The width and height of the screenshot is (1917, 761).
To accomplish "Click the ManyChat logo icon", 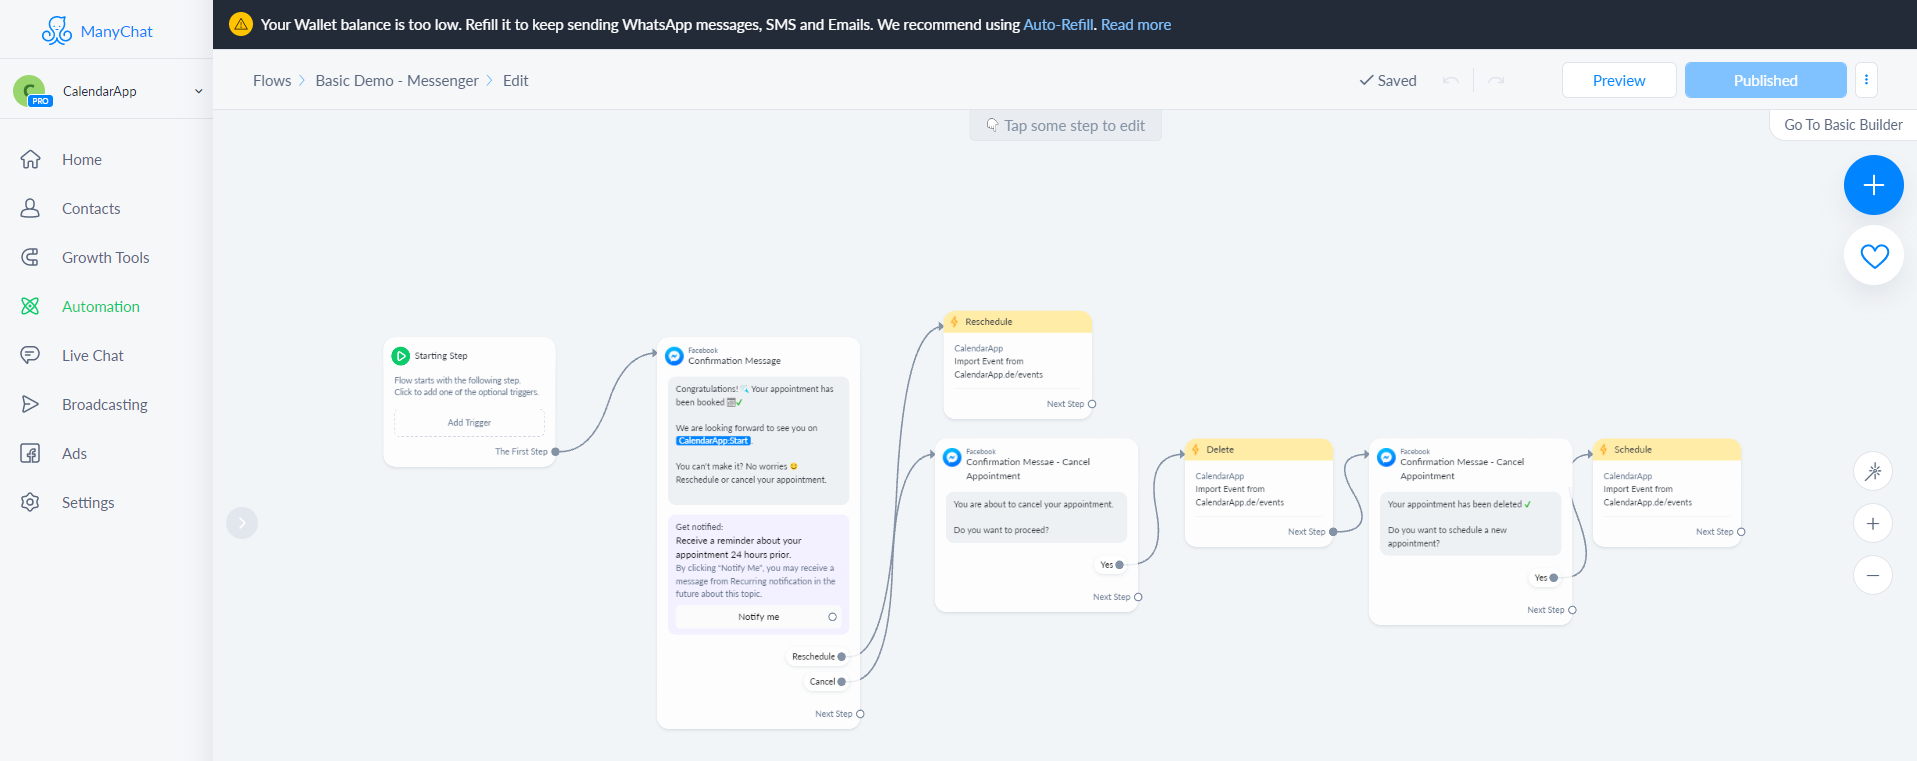I will pos(56,31).
